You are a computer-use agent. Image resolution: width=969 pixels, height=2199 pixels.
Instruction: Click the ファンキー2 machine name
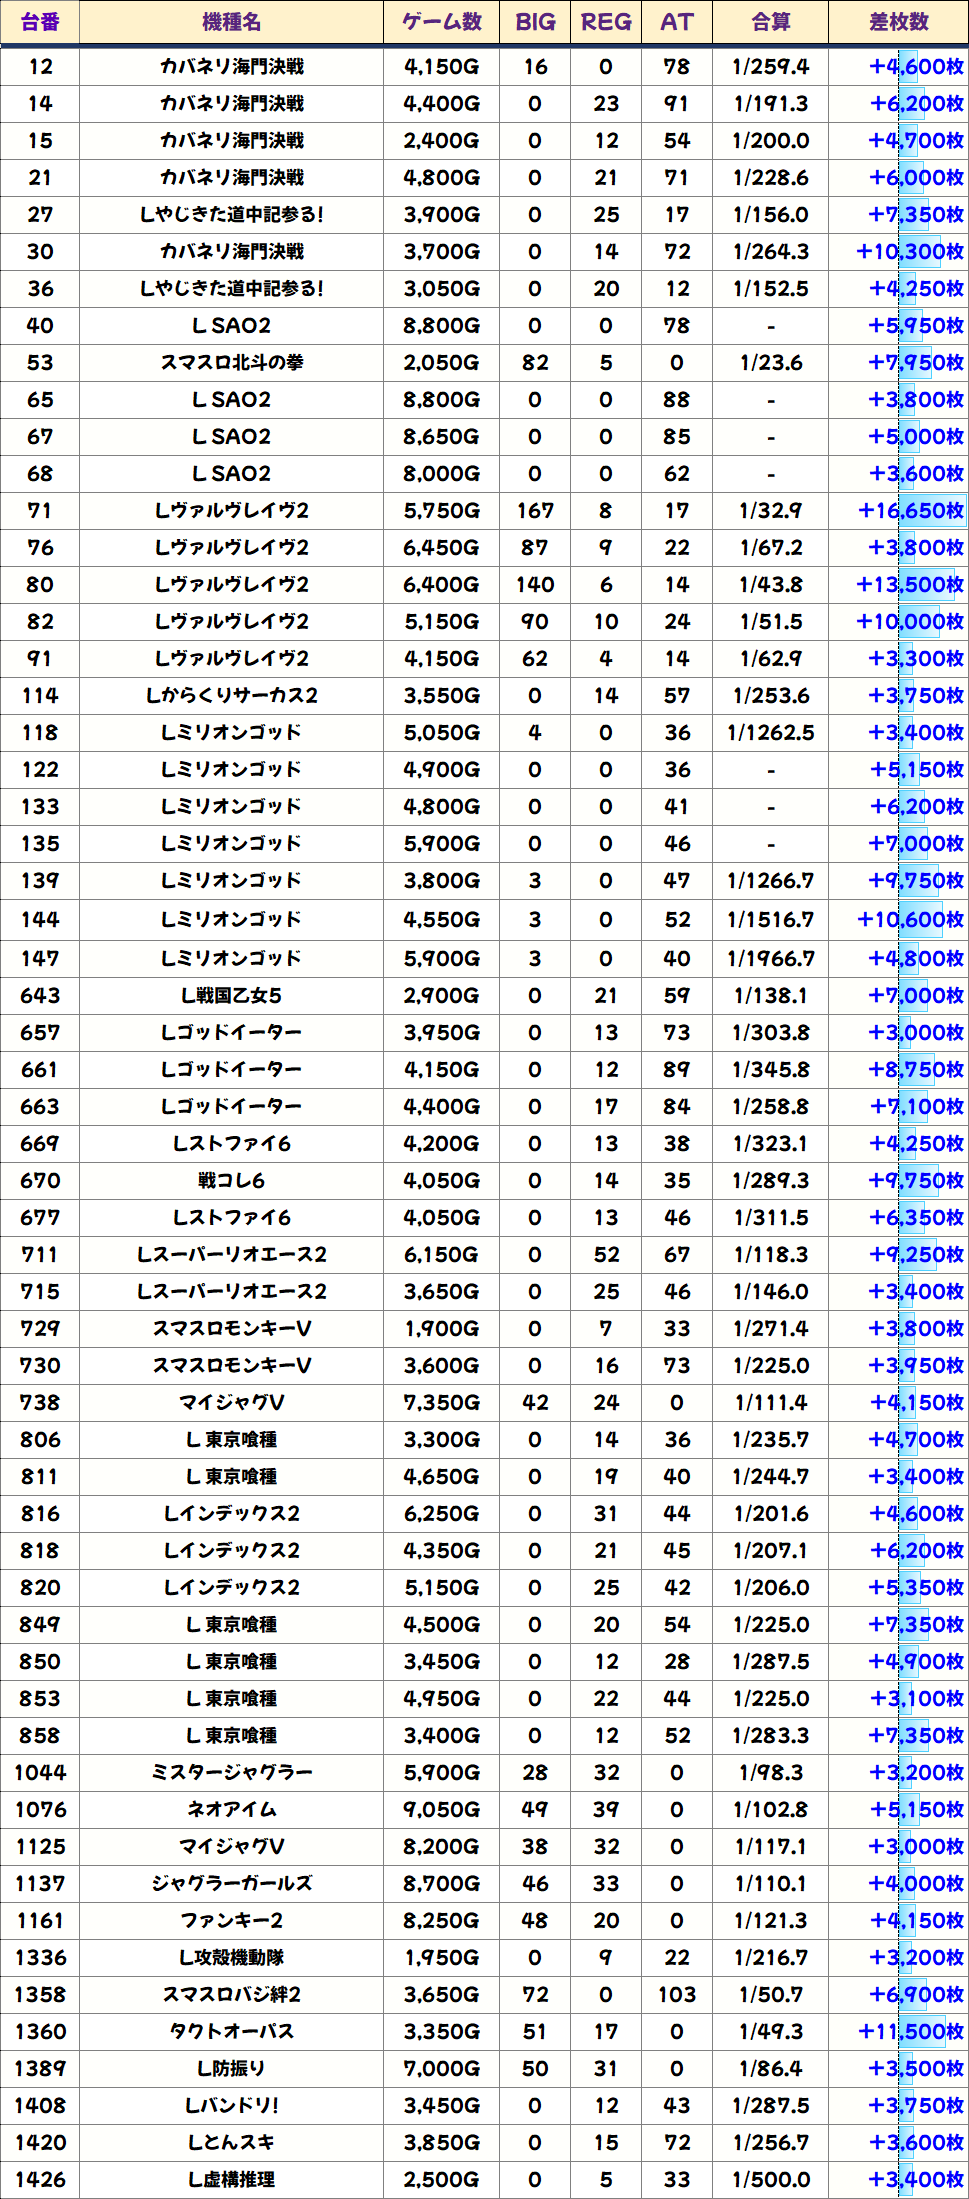(231, 1921)
